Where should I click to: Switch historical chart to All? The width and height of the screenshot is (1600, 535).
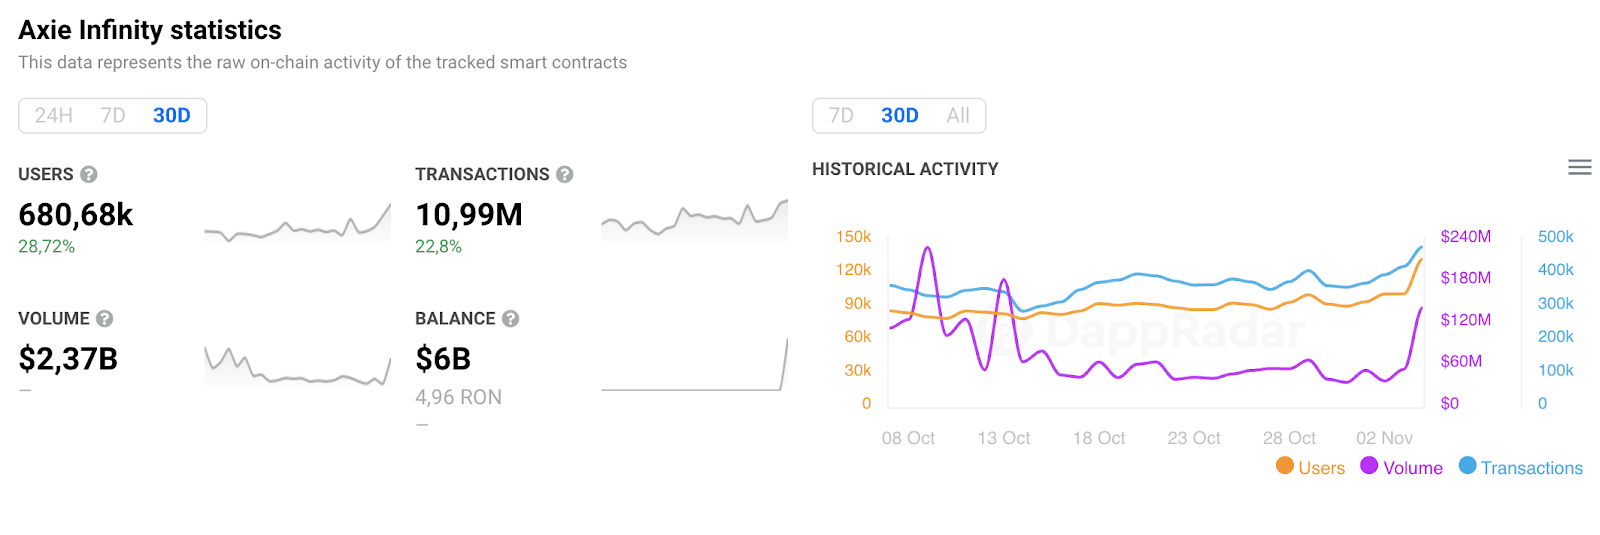(958, 116)
